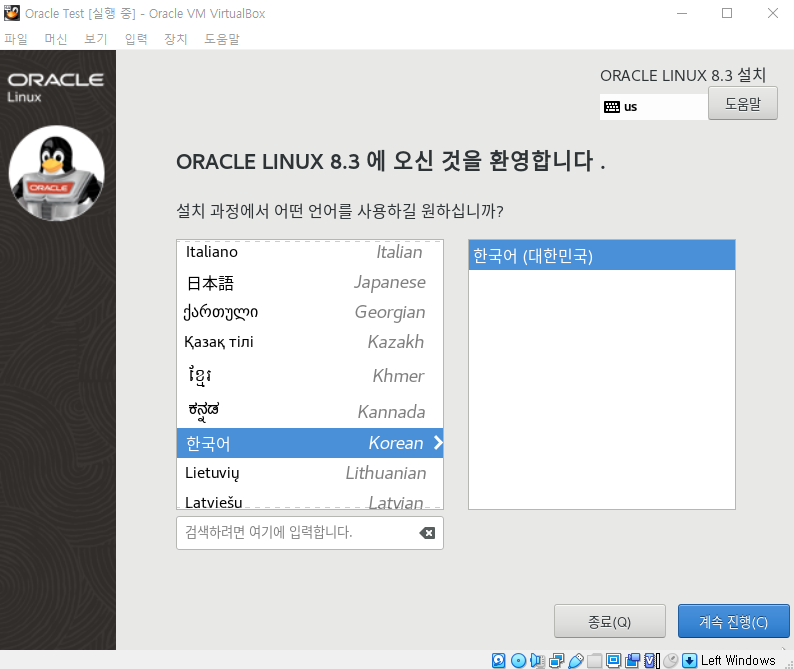The width and height of the screenshot is (794, 669).
Task: Close the VirtualBox window
Action: 773,13
